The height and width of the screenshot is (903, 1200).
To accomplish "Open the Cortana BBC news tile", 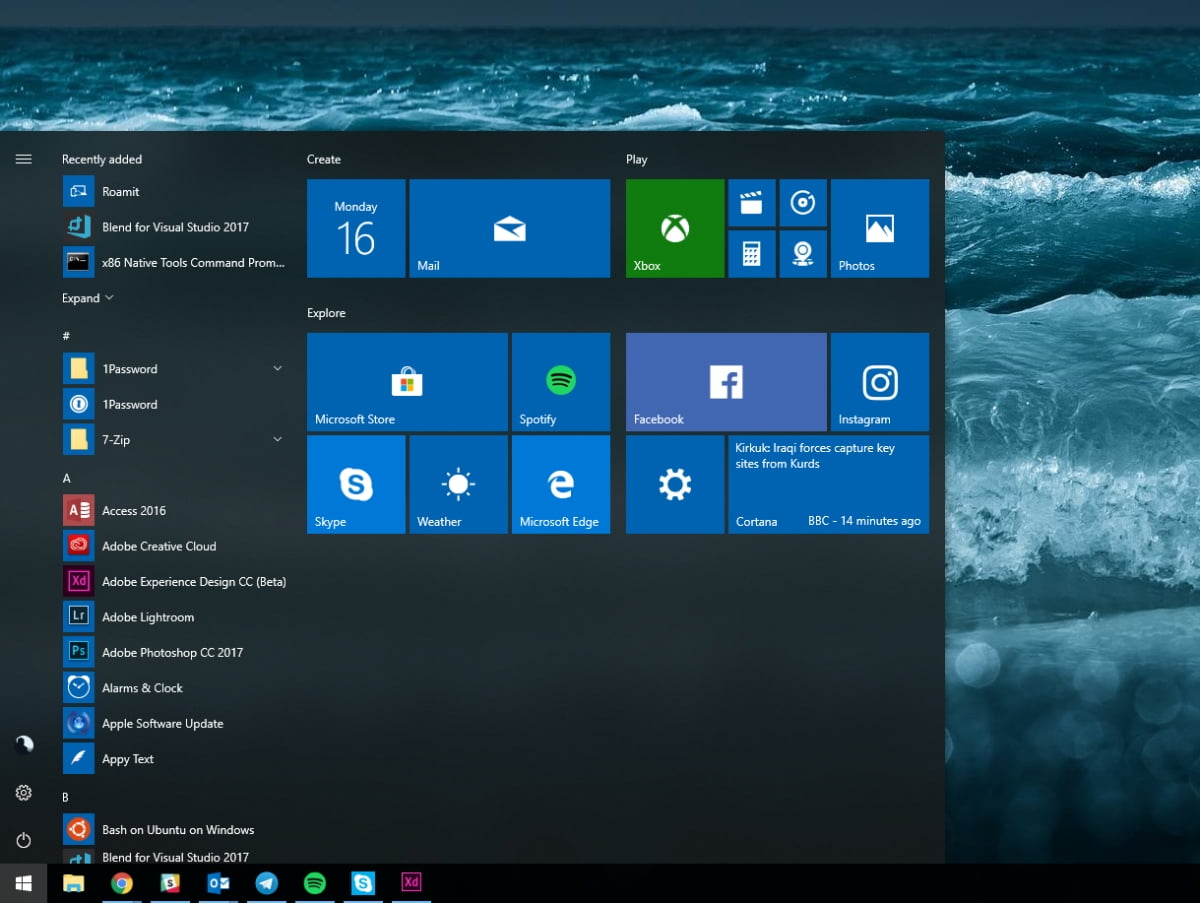I will 828,484.
